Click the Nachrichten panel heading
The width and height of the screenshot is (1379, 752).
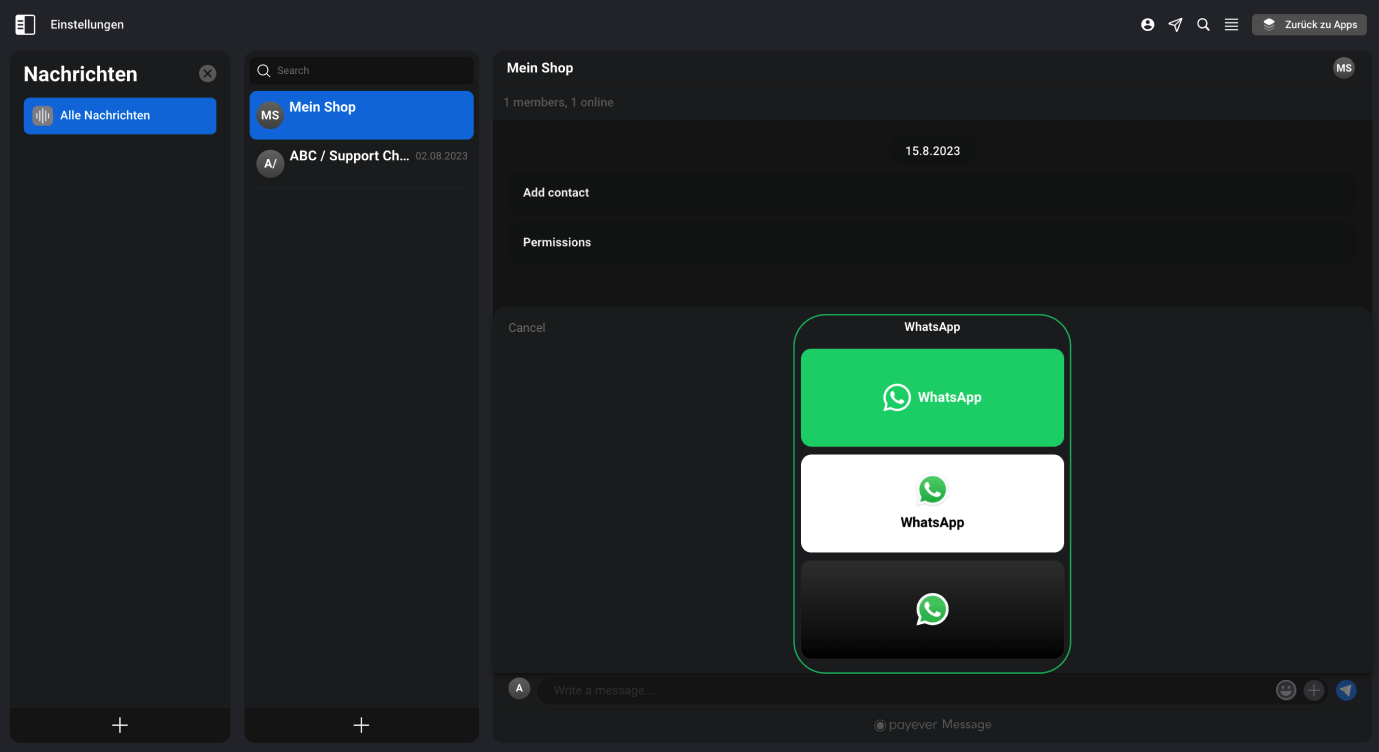pyautogui.click(x=80, y=74)
